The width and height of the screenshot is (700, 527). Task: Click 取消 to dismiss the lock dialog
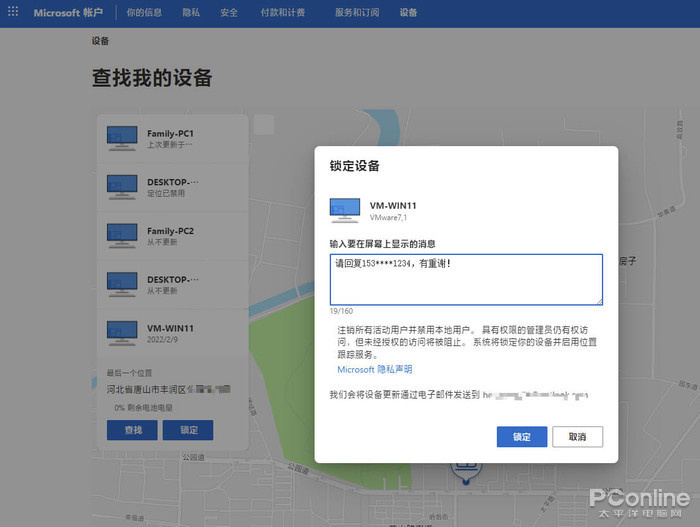click(577, 437)
